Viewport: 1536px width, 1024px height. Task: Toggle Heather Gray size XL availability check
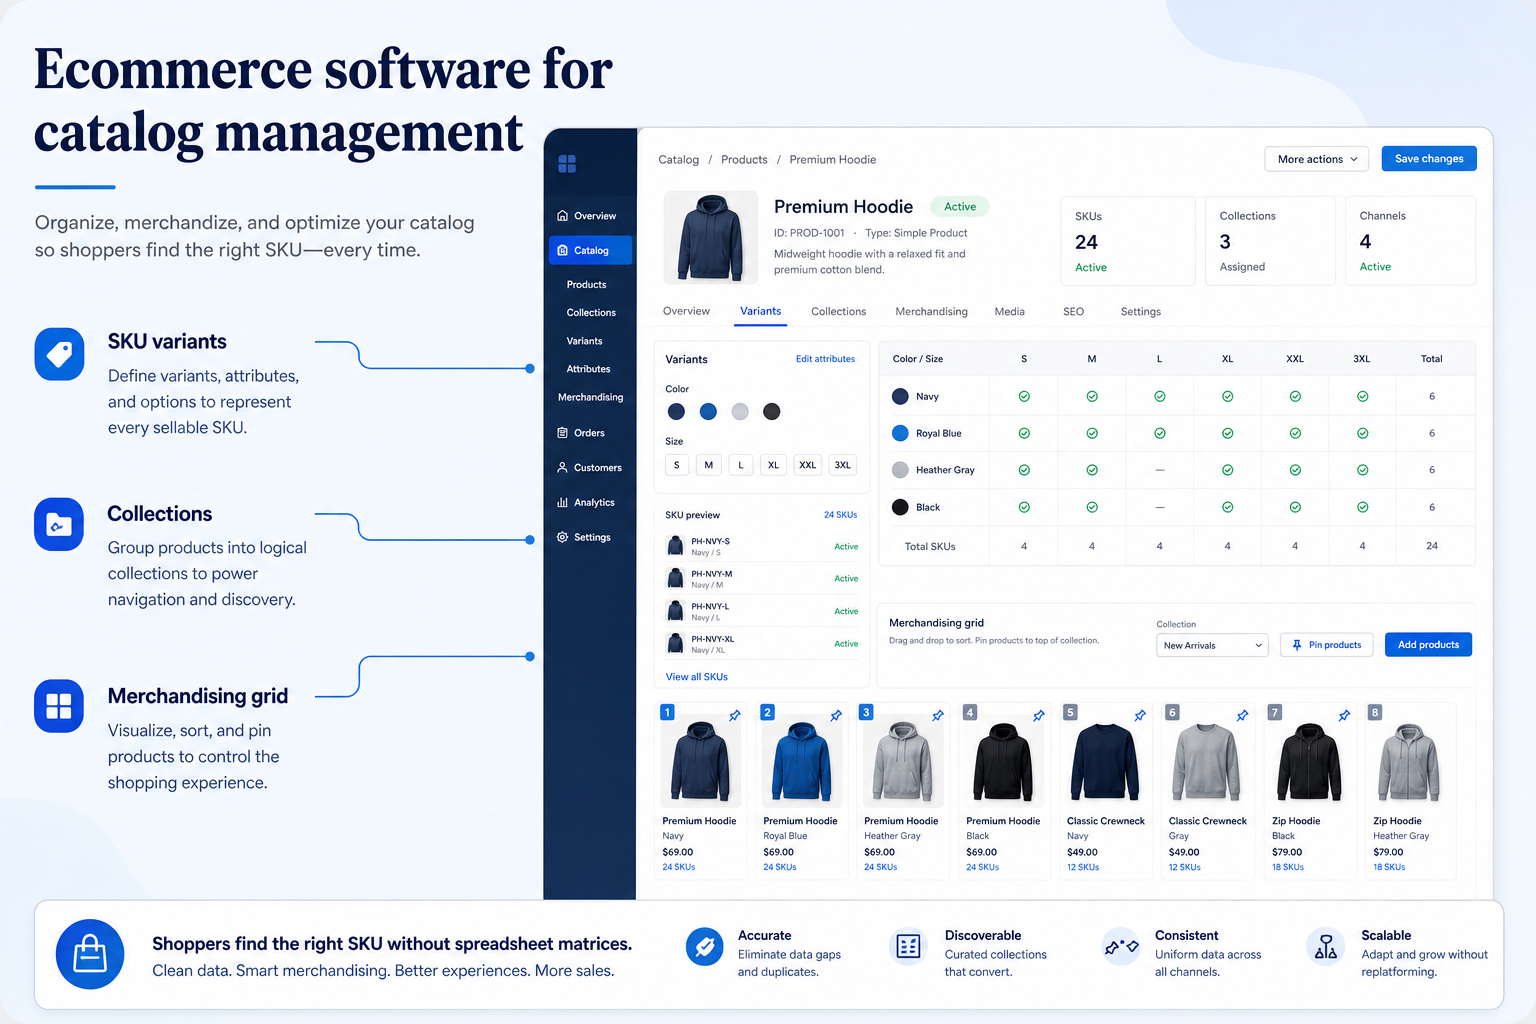coord(1227,470)
